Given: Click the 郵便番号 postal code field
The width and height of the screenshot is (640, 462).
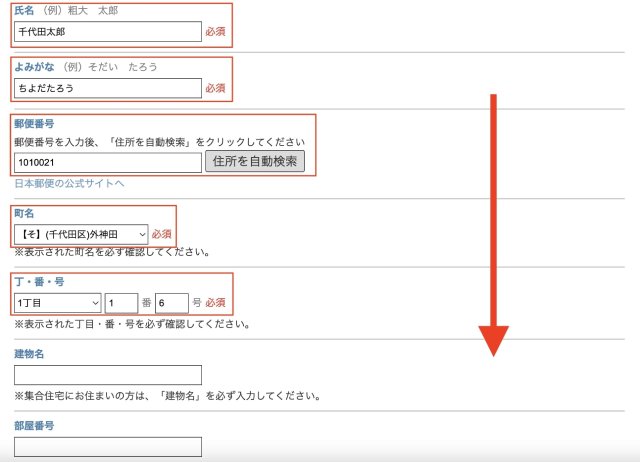Looking at the screenshot, I should (108, 162).
